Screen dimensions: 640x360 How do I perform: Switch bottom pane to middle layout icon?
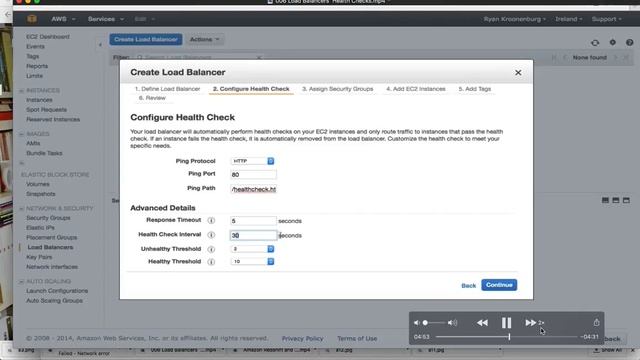pos(616,200)
